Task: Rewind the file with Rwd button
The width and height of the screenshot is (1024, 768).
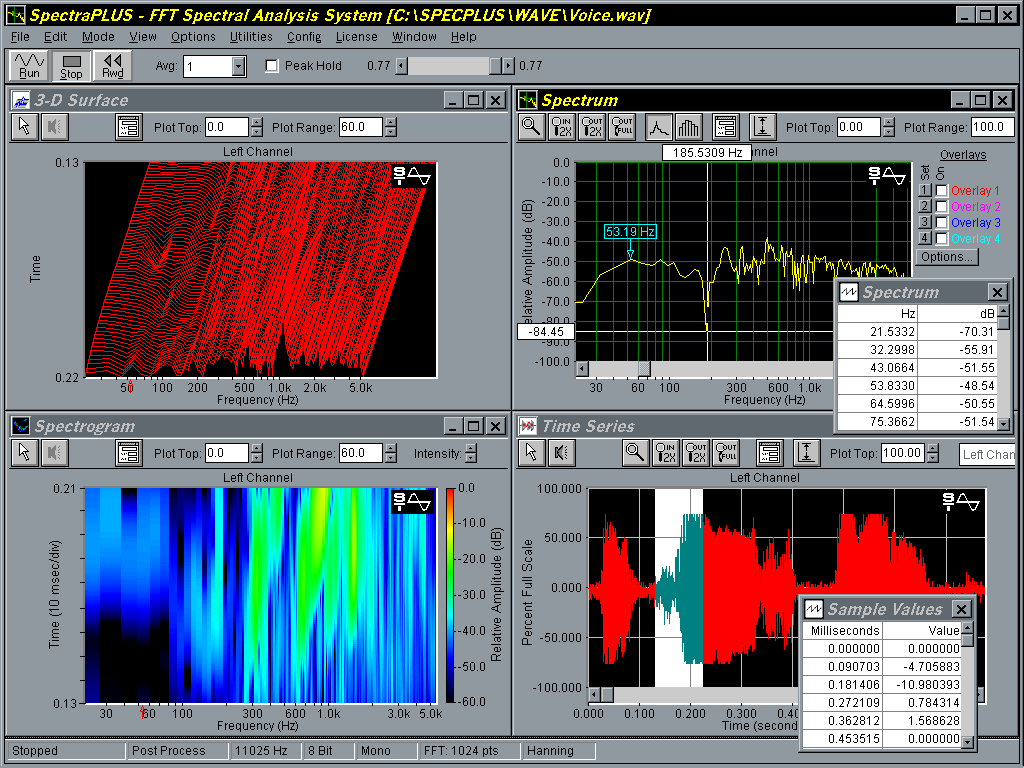Action: (x=113, y=65)
